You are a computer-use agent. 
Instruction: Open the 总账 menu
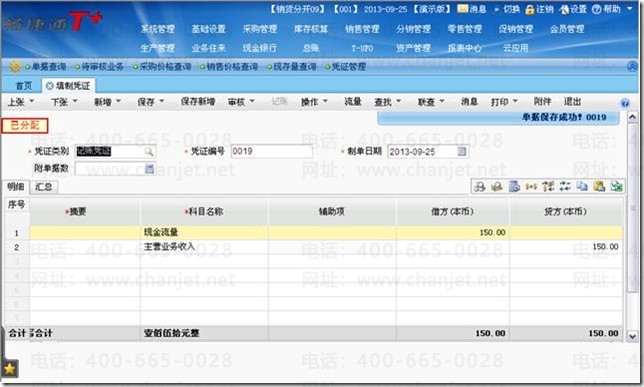pos(310,48)
